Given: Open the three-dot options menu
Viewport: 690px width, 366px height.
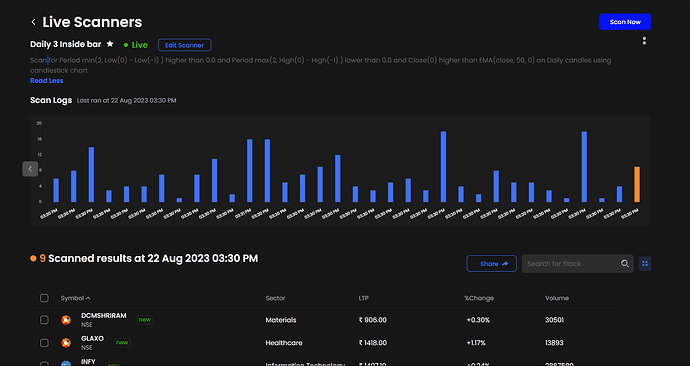Looking at the screenshot, I should click(644, 41).
